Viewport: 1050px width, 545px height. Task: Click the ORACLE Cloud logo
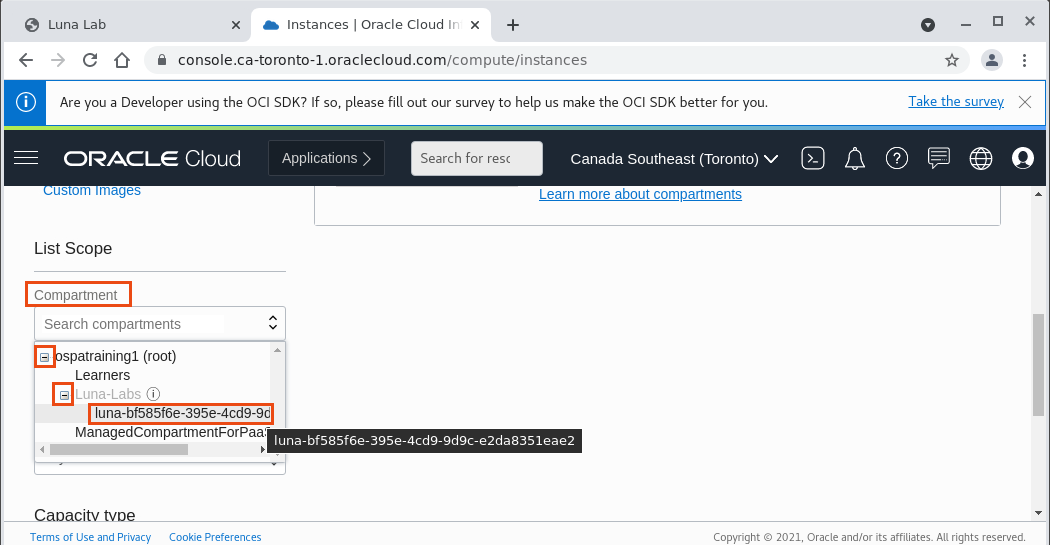point(152,159)
